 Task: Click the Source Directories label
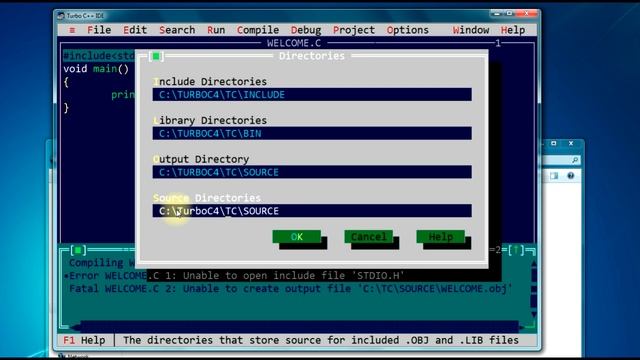tap(207, 198)
